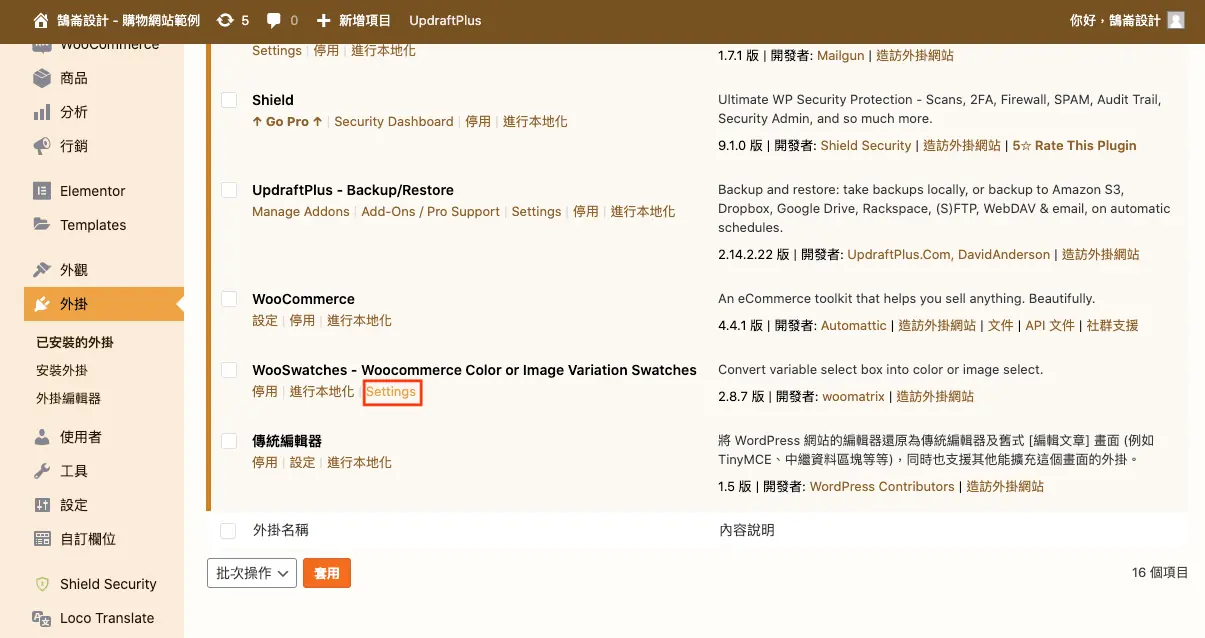This screenshot has height=638, width=1205.
Task: Click the 5☆ Rate This Plugin link
Action: [x=1075, y=145]
